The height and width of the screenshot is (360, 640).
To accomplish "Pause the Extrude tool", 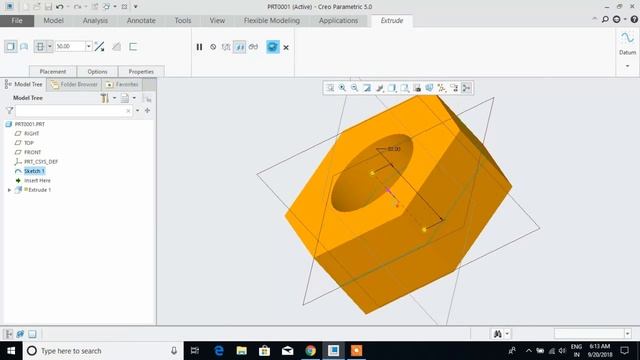I will click(x=199, y=47).
